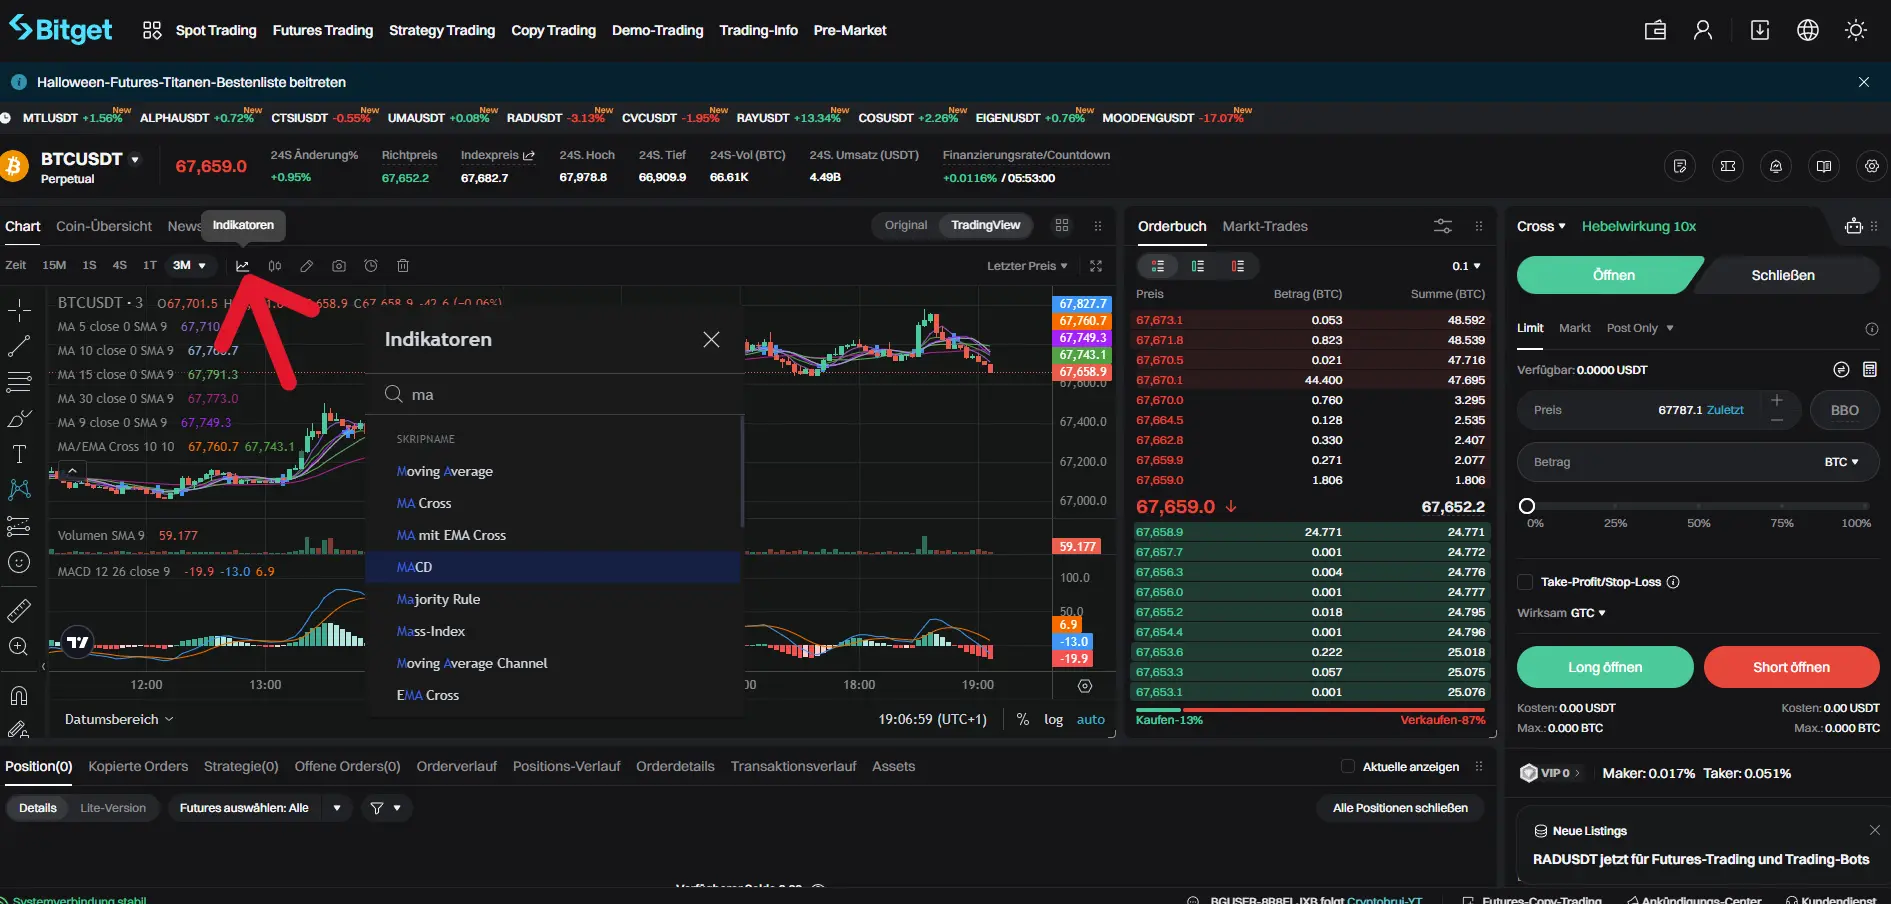The image size is (1891, 904).
Task: Click the BBO price button
Action: tap(1845, 410)
